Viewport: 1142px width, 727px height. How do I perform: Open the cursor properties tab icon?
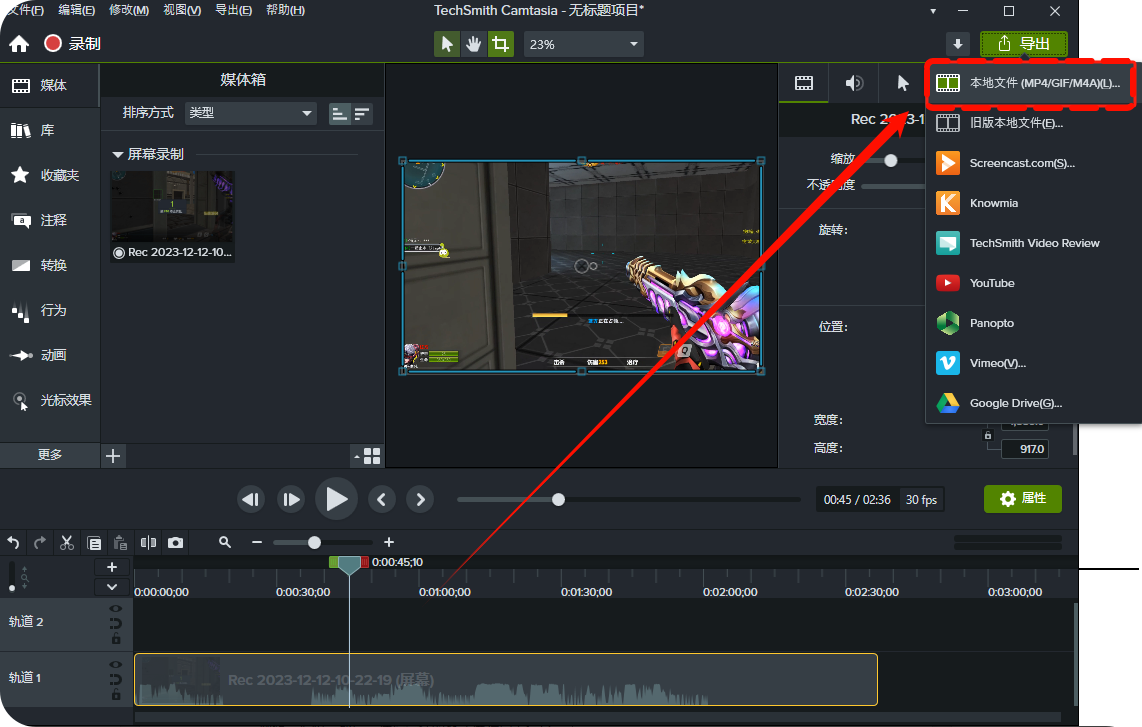902,83
